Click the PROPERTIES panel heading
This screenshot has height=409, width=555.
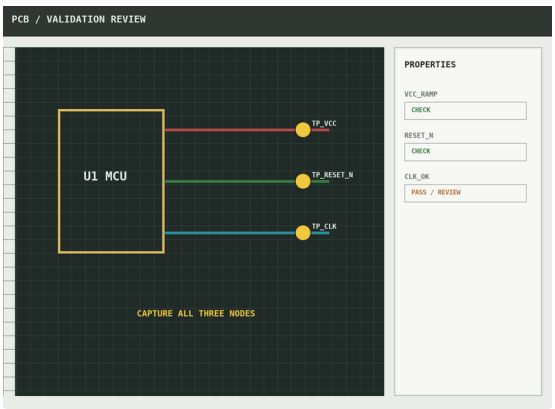[x=430, y=64]
